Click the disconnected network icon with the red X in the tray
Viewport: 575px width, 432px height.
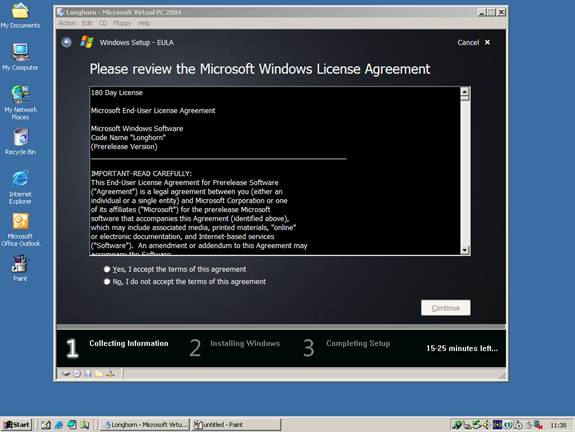[538, 425]
